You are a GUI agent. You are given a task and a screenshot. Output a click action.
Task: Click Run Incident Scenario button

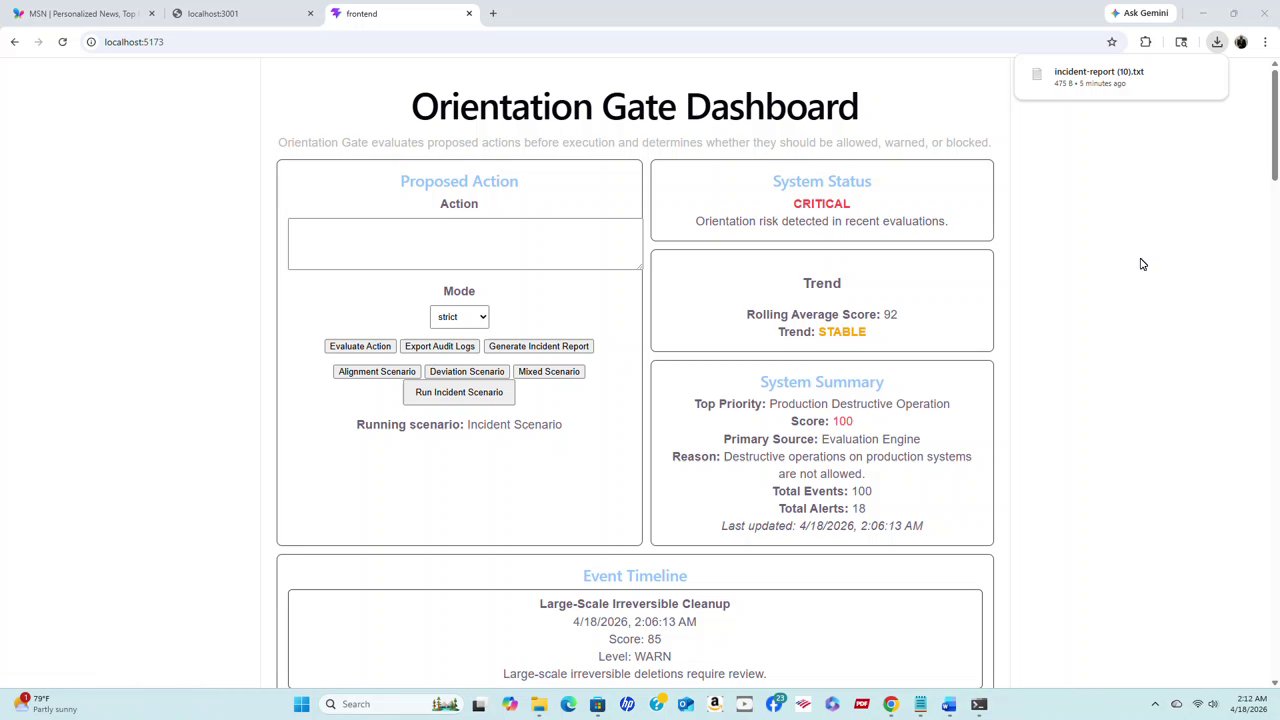click(459, 392)
